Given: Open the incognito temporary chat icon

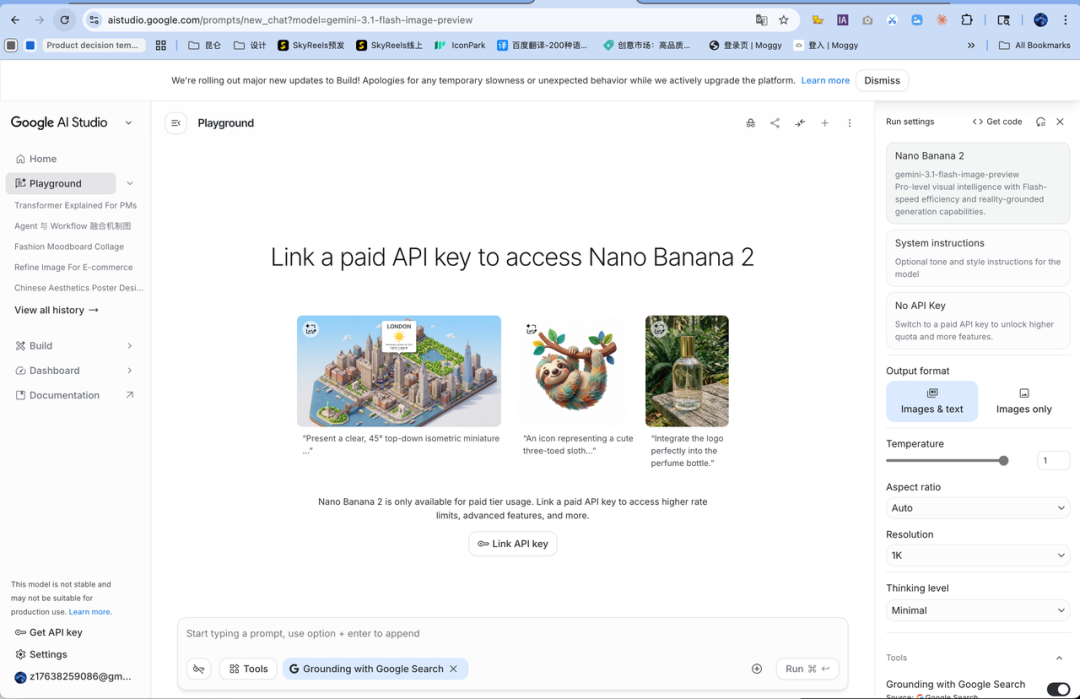Looking at the screenshot, I should pyautogui.click(x=750, y=123).
